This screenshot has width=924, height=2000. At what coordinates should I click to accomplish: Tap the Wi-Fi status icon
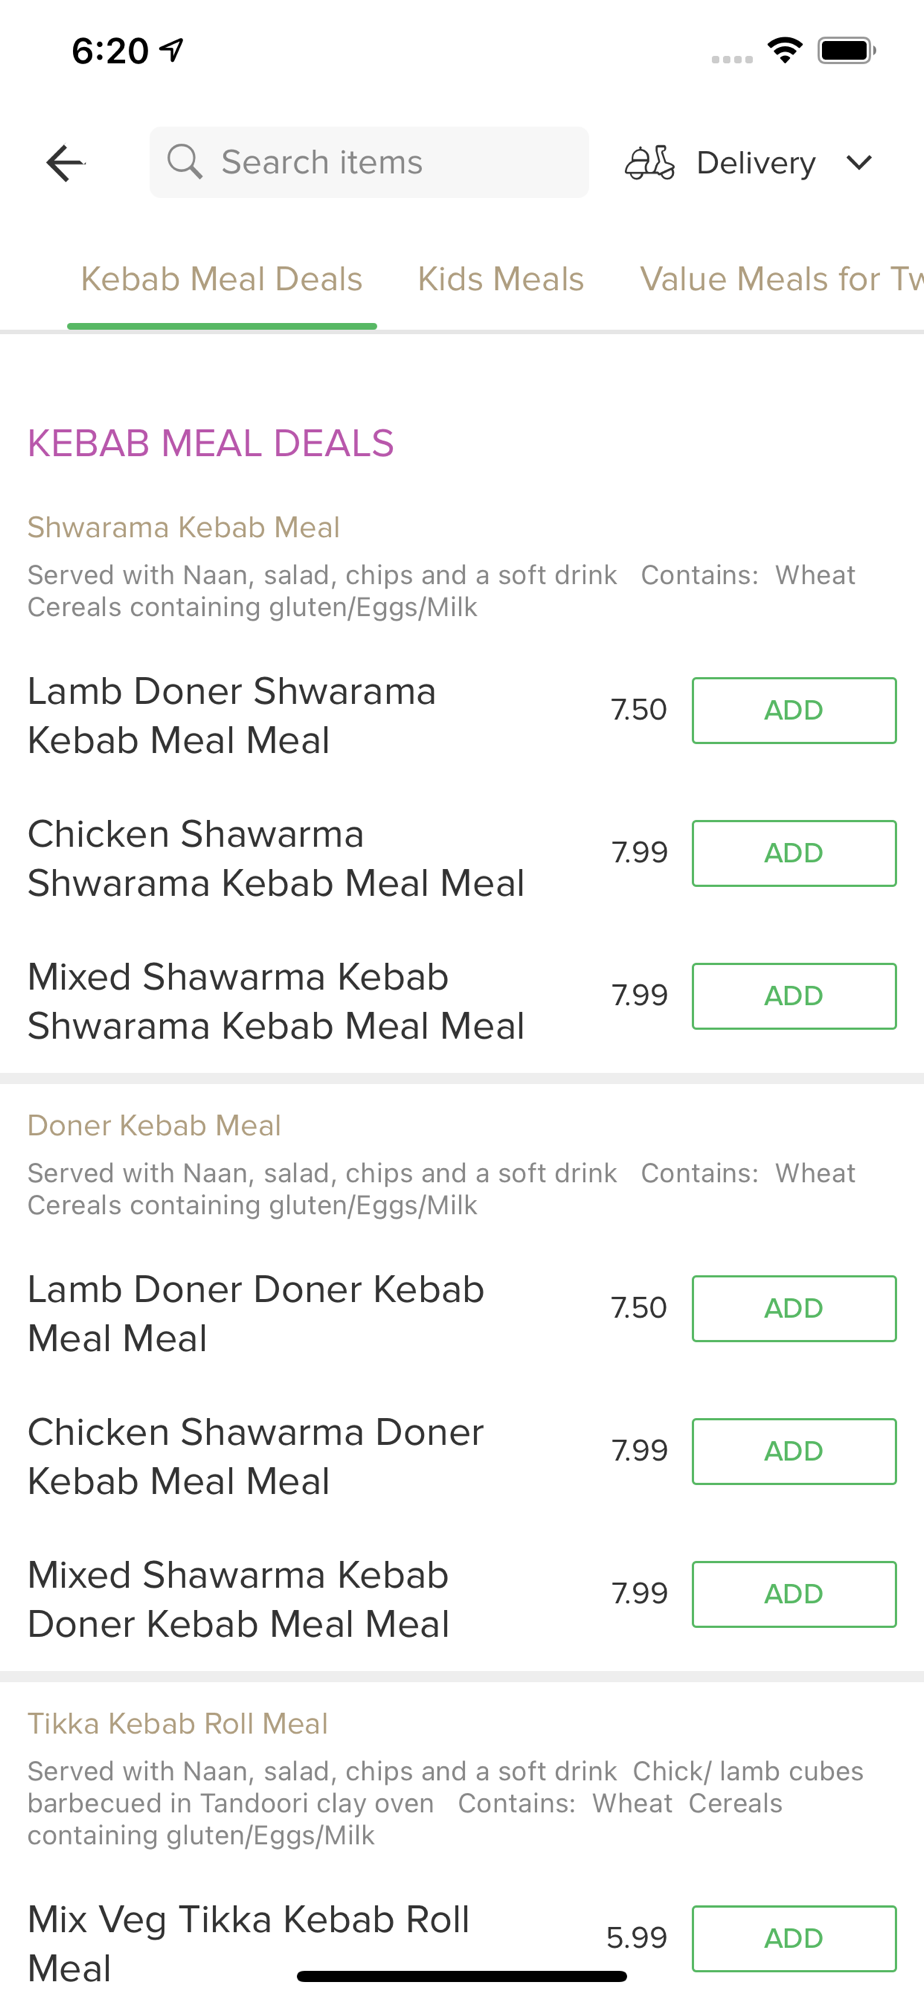(x=785, y=50)
